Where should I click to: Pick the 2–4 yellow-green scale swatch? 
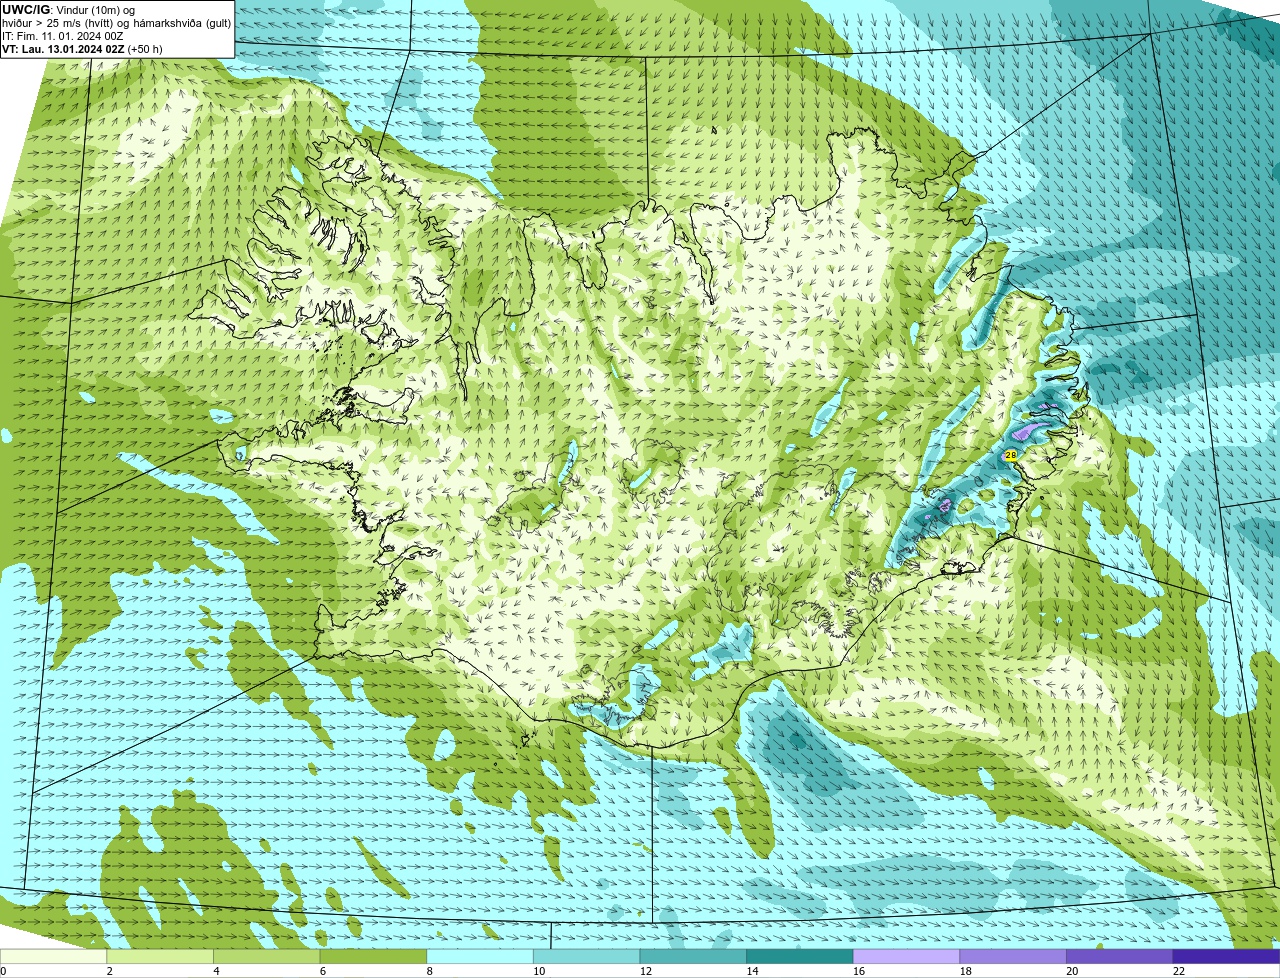(160, 957)
